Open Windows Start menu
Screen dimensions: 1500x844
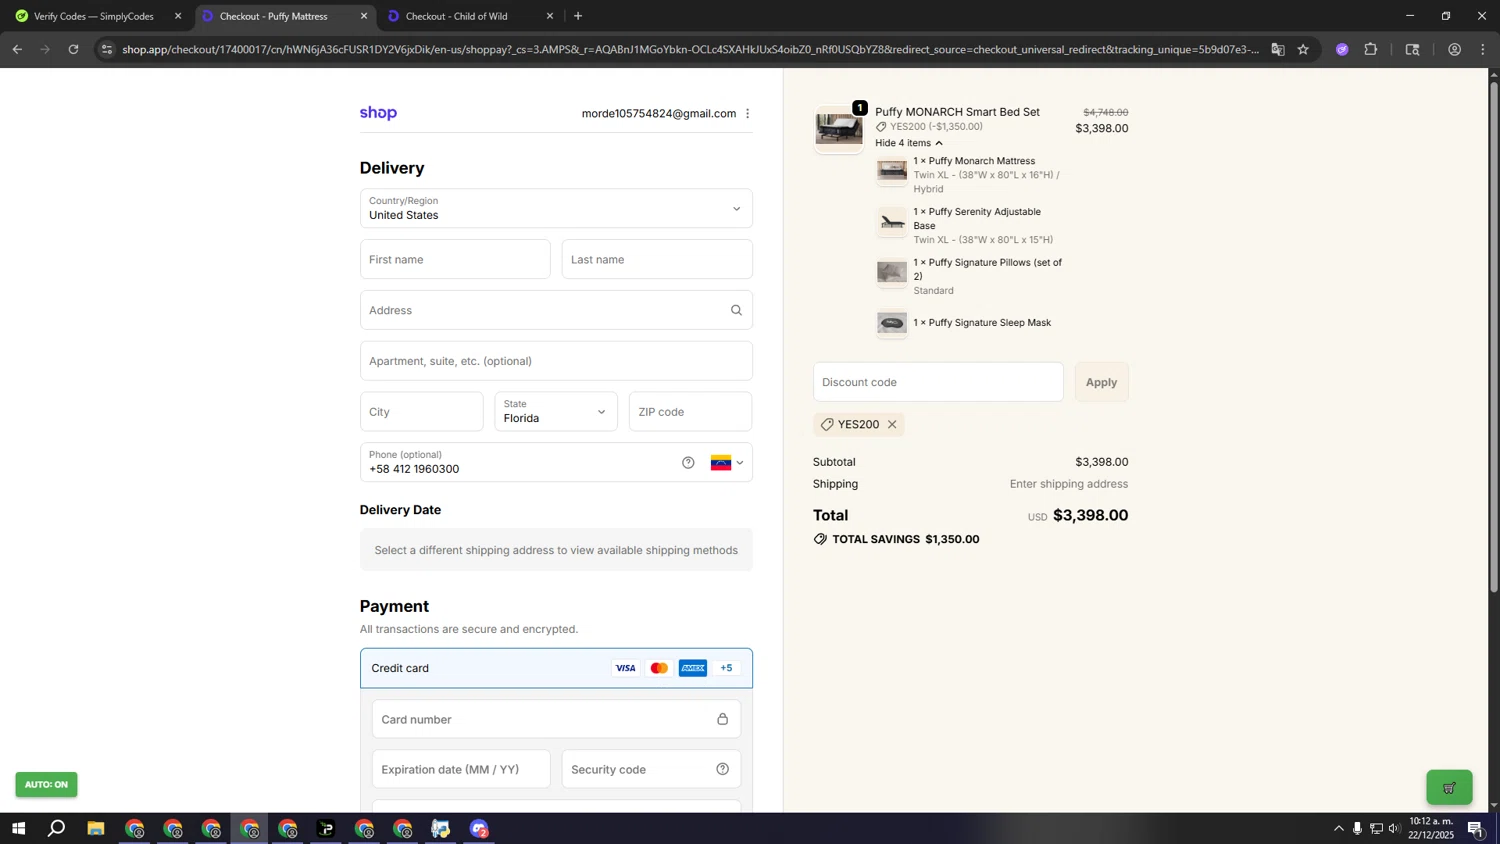point(17,829)
